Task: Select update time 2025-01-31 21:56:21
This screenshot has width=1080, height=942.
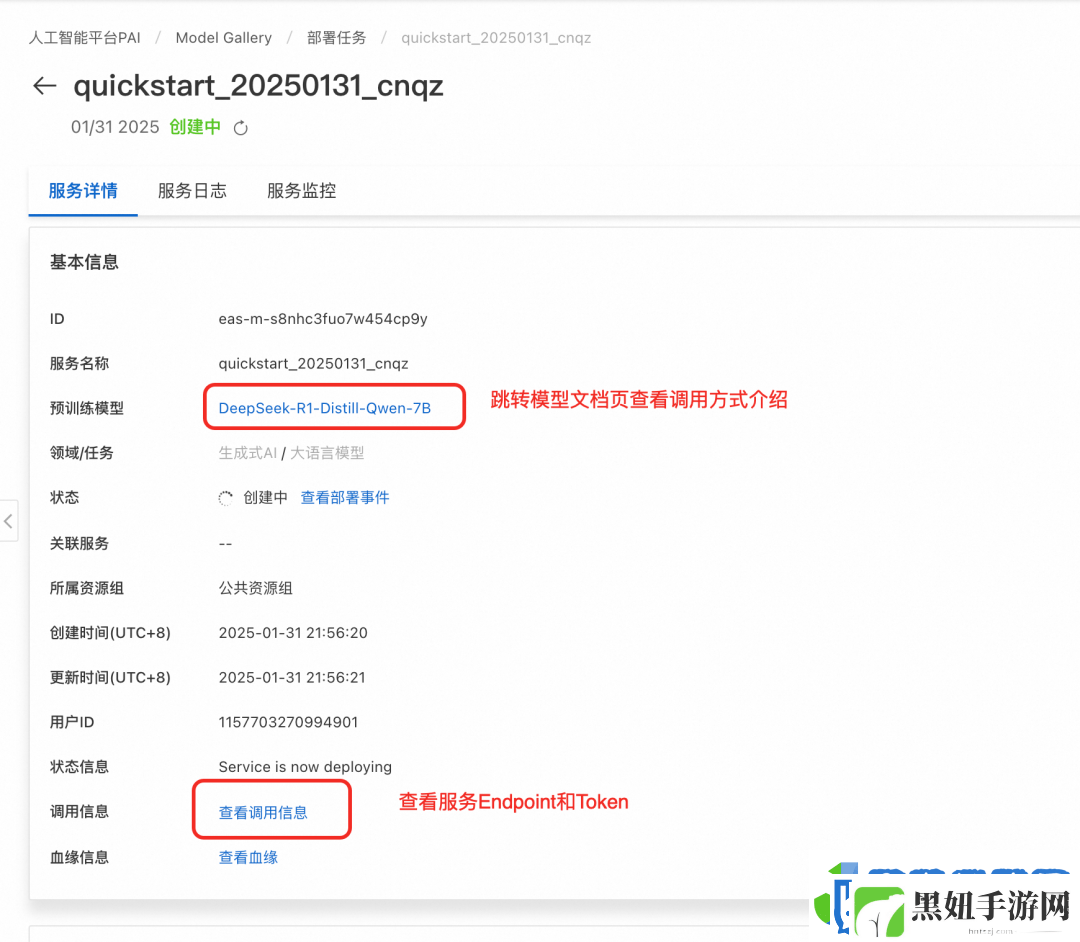Action: point(292,678)
